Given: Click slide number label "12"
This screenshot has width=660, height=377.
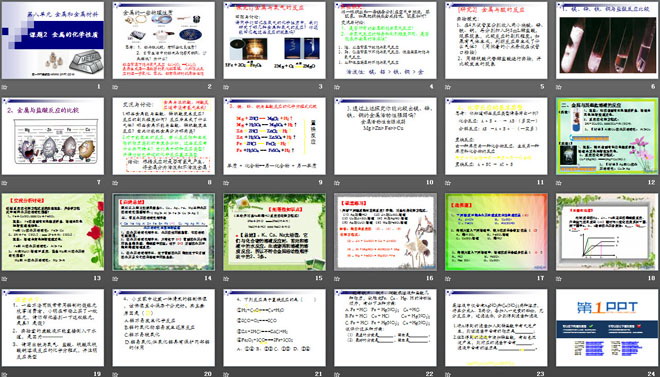Looking at the screenshot, I should click(652, 182).
